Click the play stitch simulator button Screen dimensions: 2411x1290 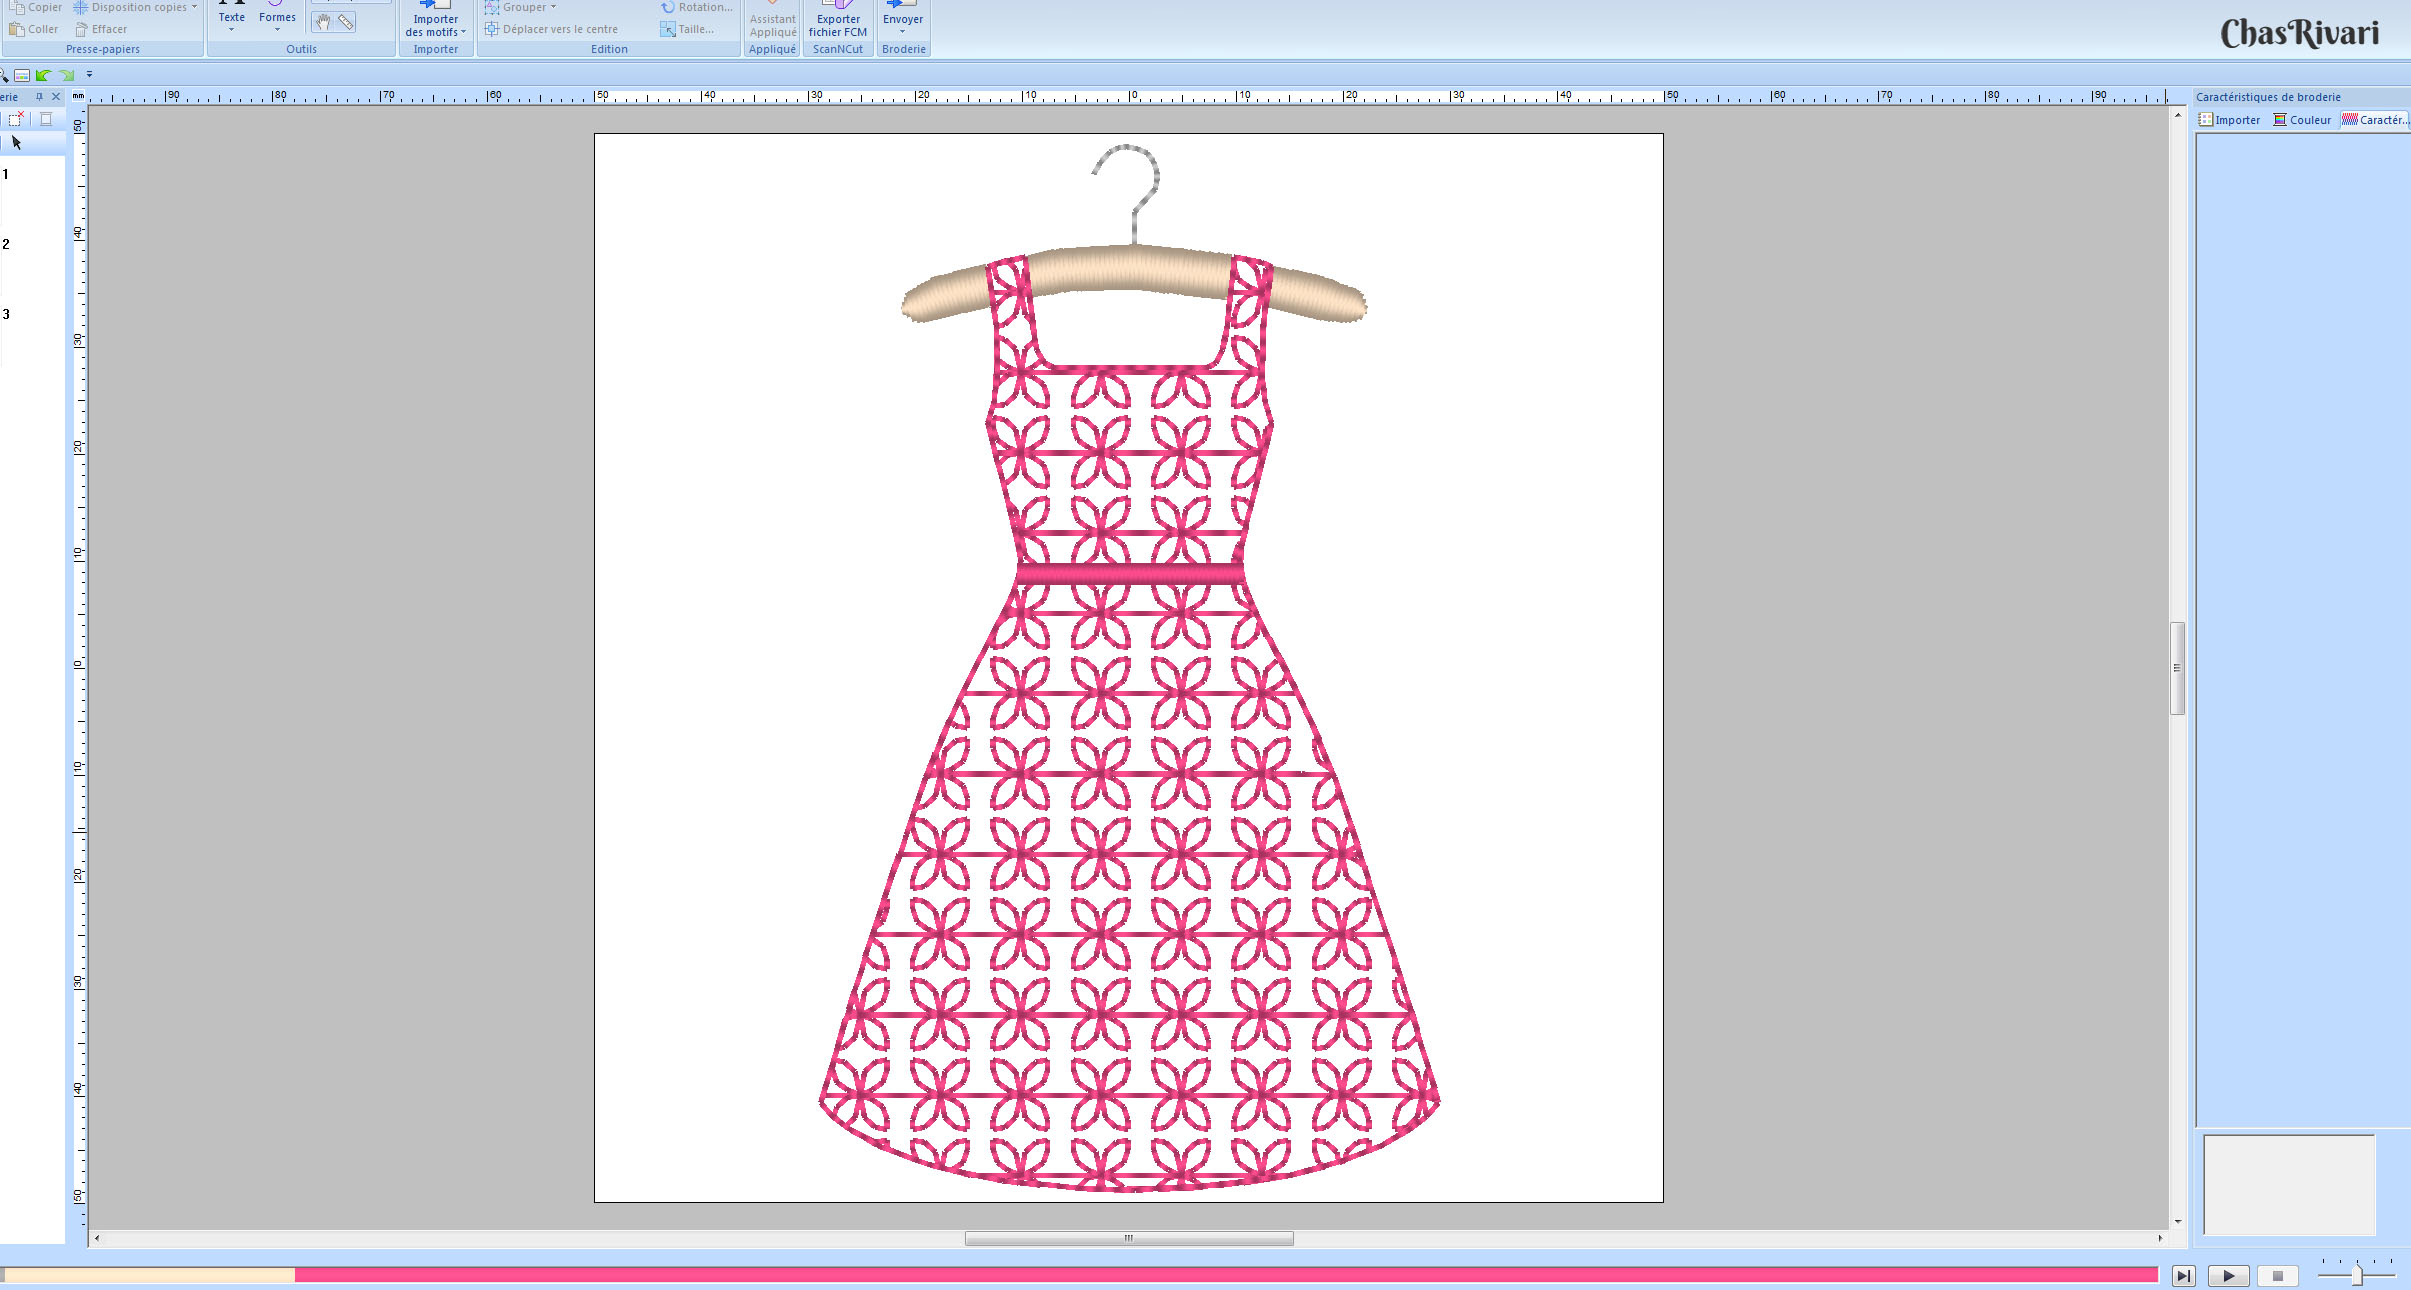(x=2229, y=1276)
